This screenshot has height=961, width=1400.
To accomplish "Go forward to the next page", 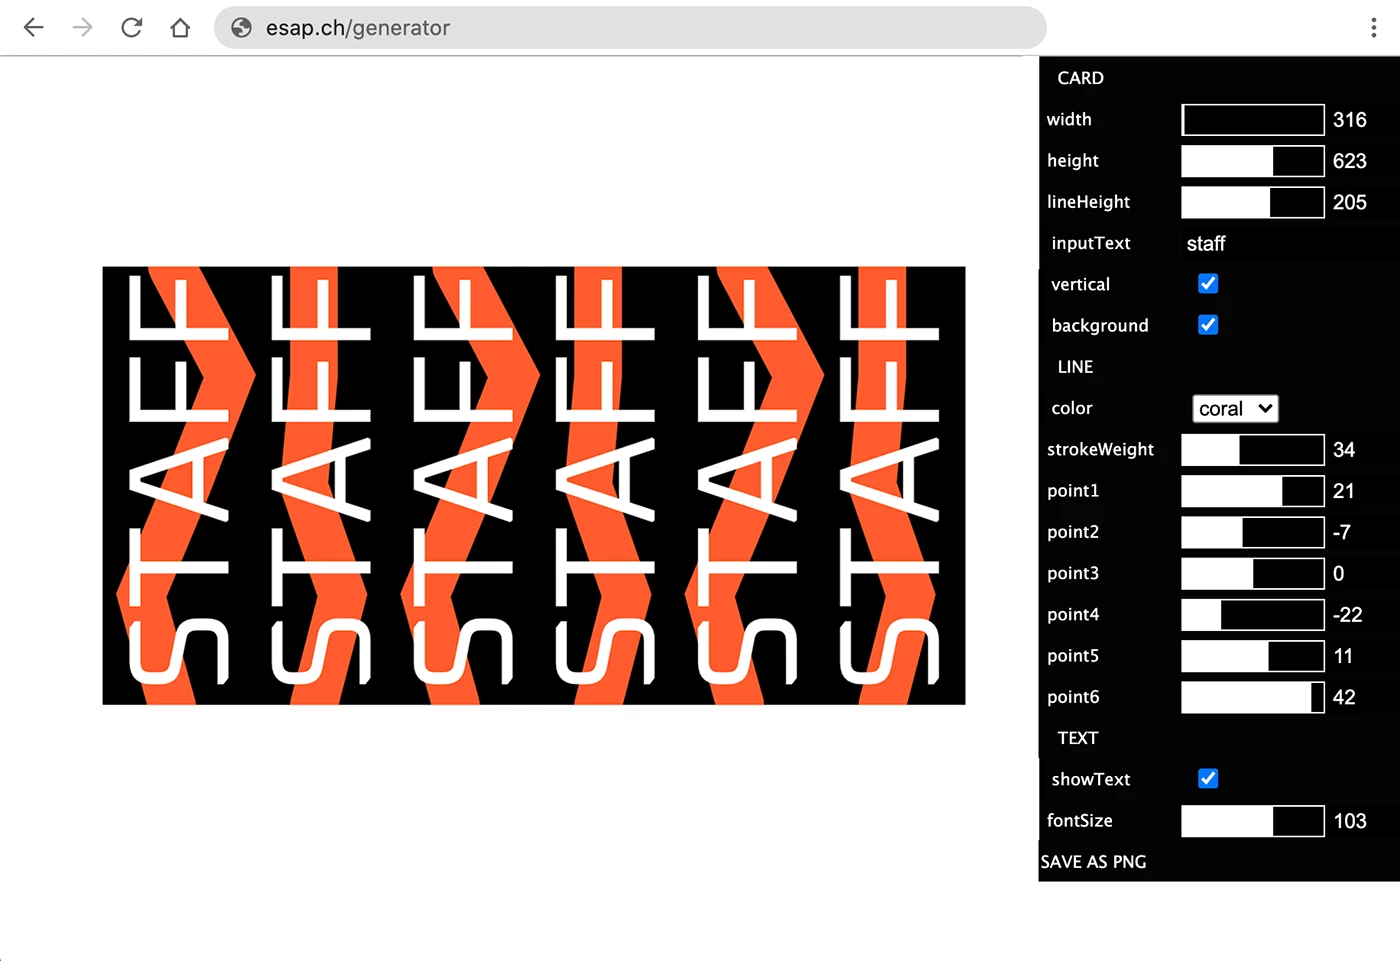I will click(83, 28).
